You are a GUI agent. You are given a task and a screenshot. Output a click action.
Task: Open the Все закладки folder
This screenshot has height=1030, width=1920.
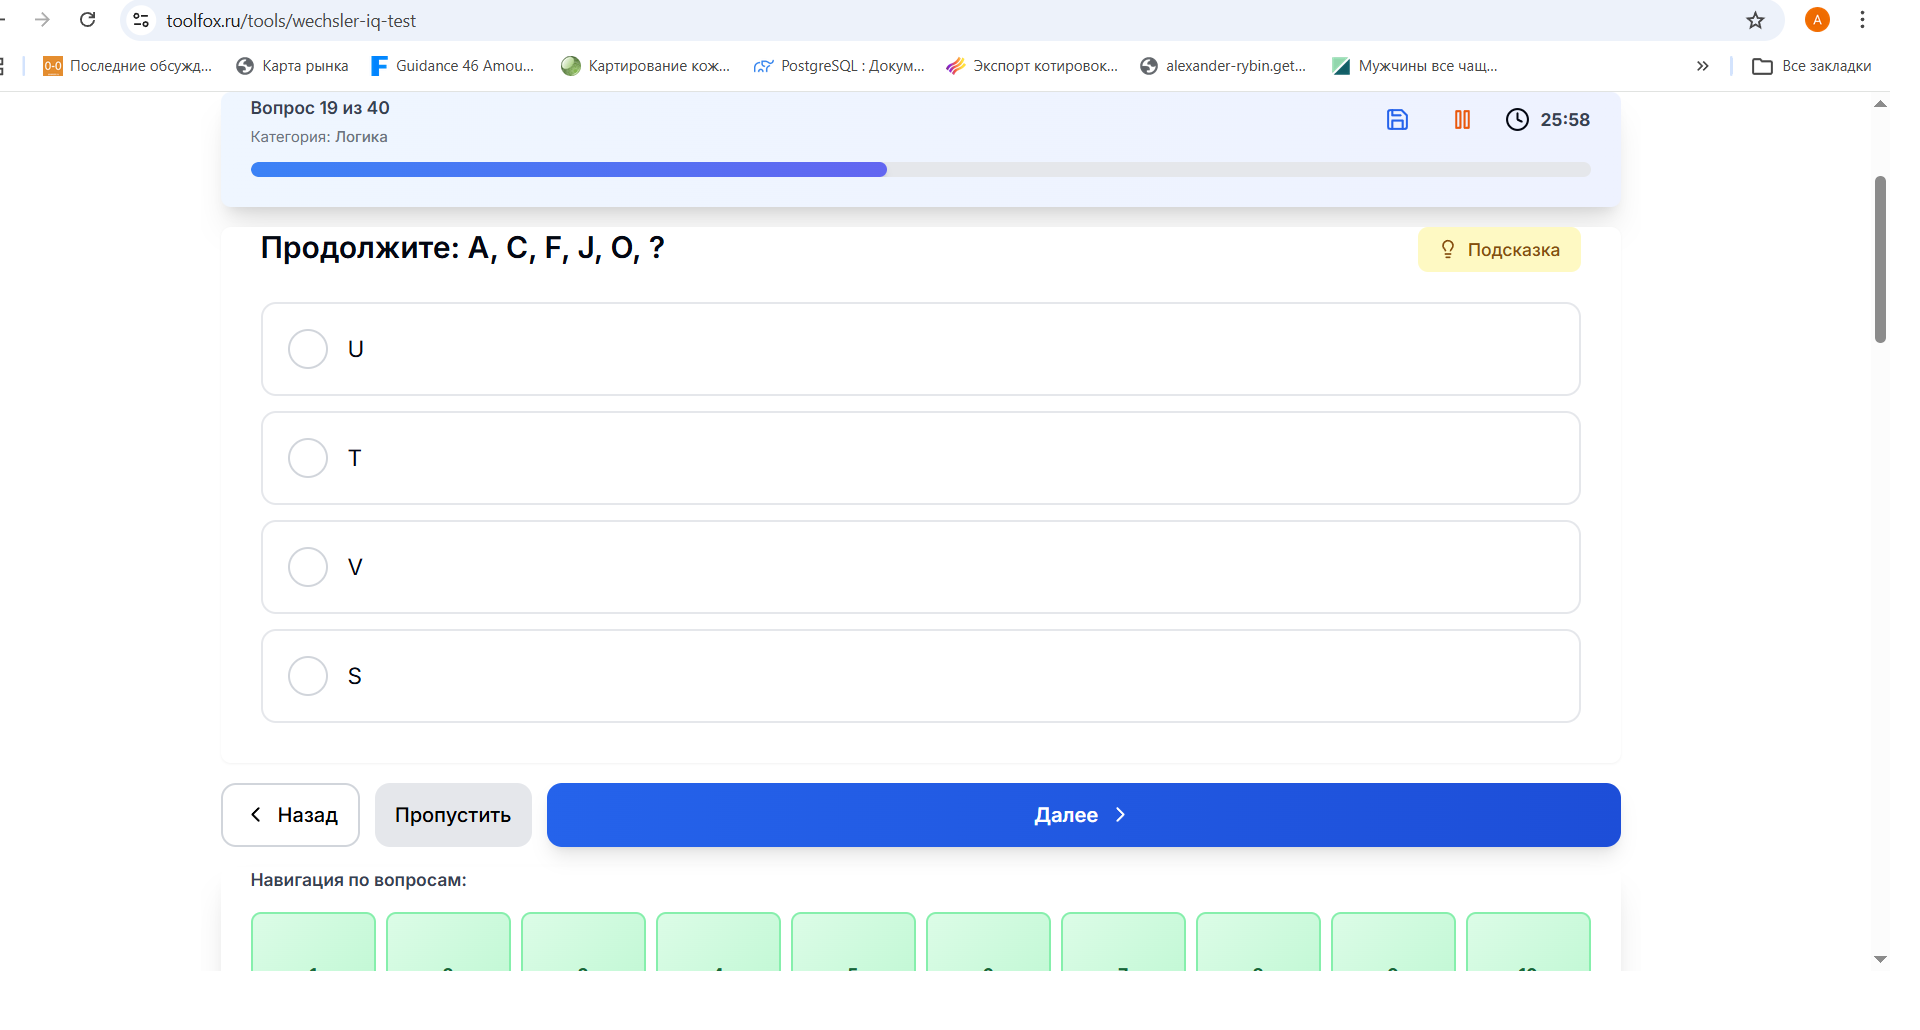[1811, 66]
